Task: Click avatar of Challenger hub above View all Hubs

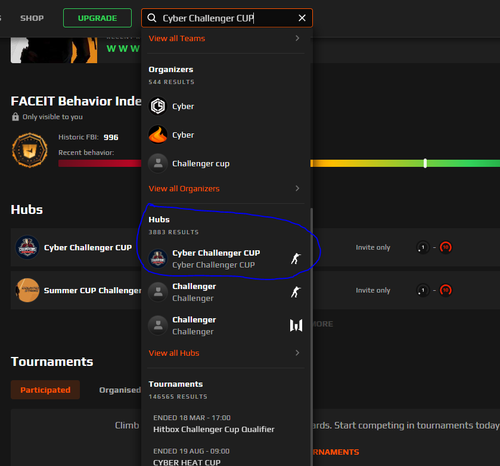Action: [158, 325]
